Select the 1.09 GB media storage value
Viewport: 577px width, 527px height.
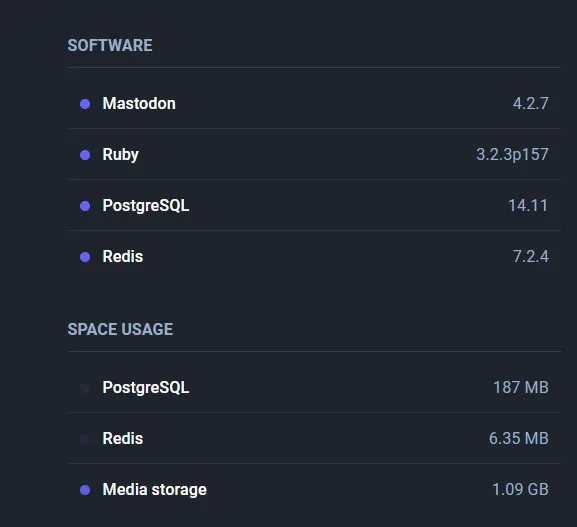(520, 489)
